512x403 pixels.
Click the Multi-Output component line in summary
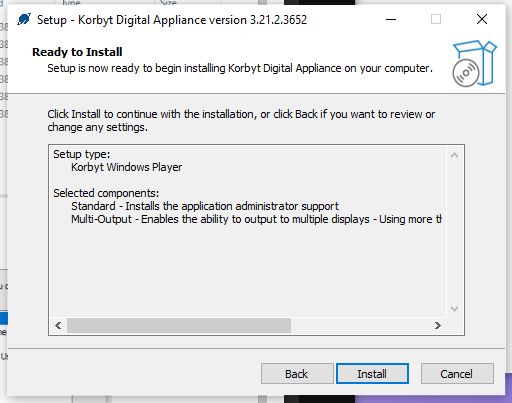coord(256,219)
